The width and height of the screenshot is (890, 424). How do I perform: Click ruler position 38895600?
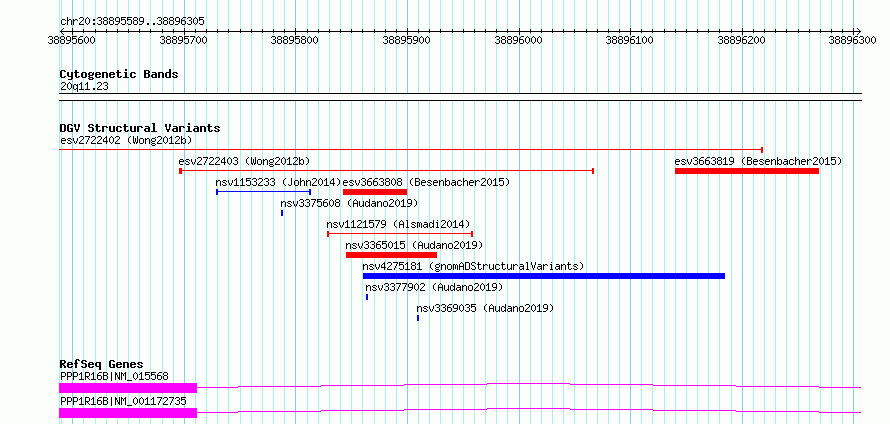point(72,40)
